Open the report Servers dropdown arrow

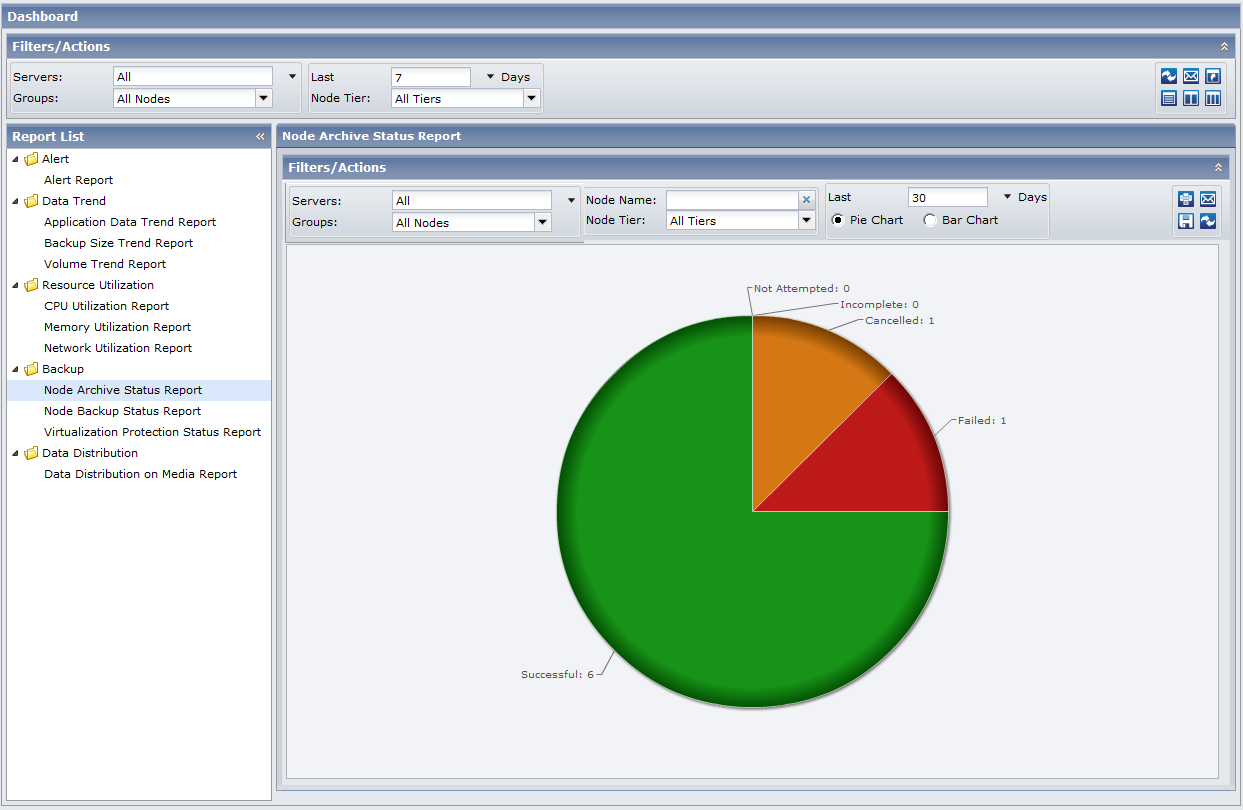coord(571,200)
